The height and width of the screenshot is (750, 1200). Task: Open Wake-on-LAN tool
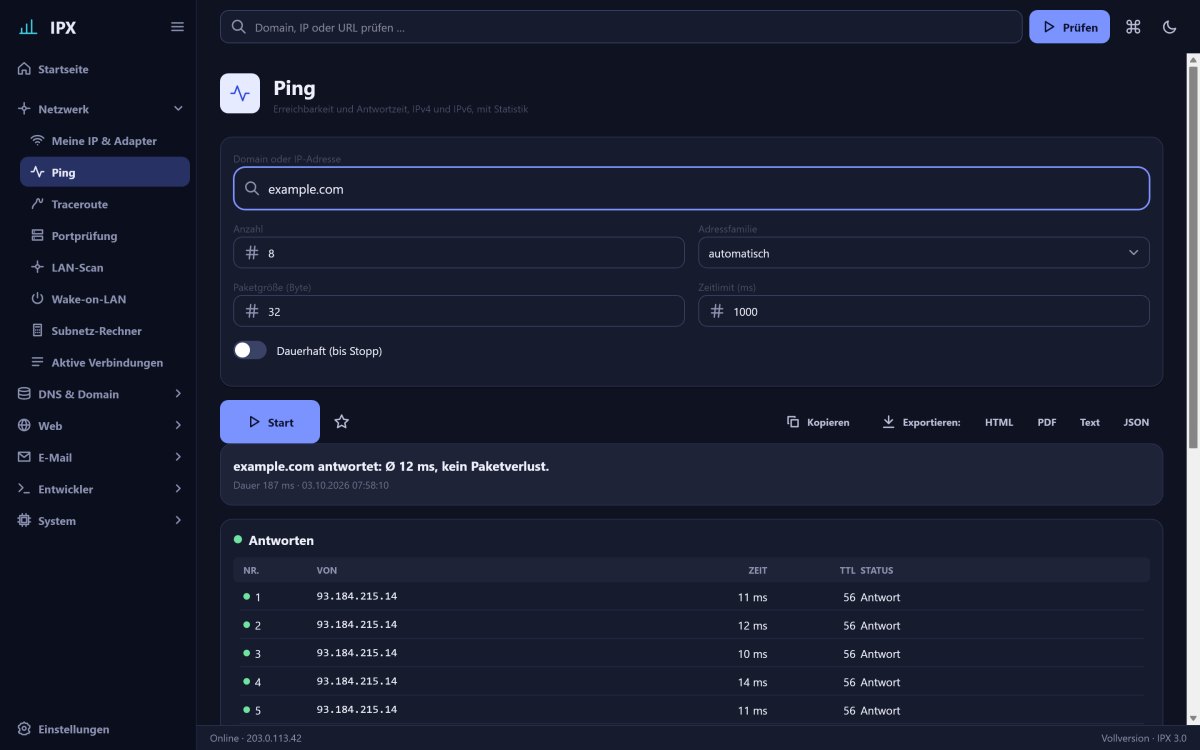pos(104,299)
